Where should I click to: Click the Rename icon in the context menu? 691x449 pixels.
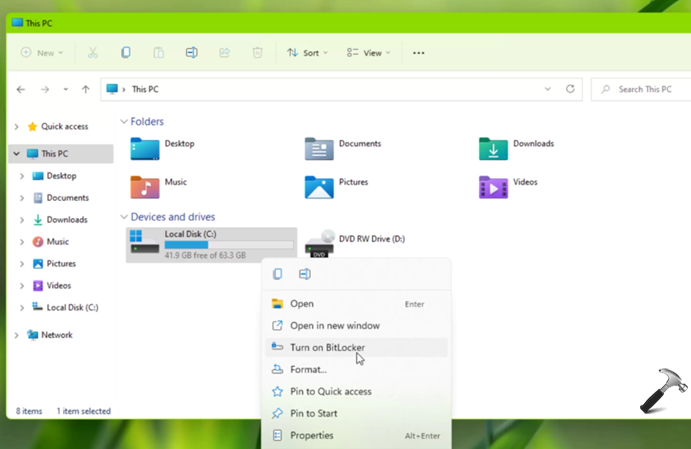305,274
